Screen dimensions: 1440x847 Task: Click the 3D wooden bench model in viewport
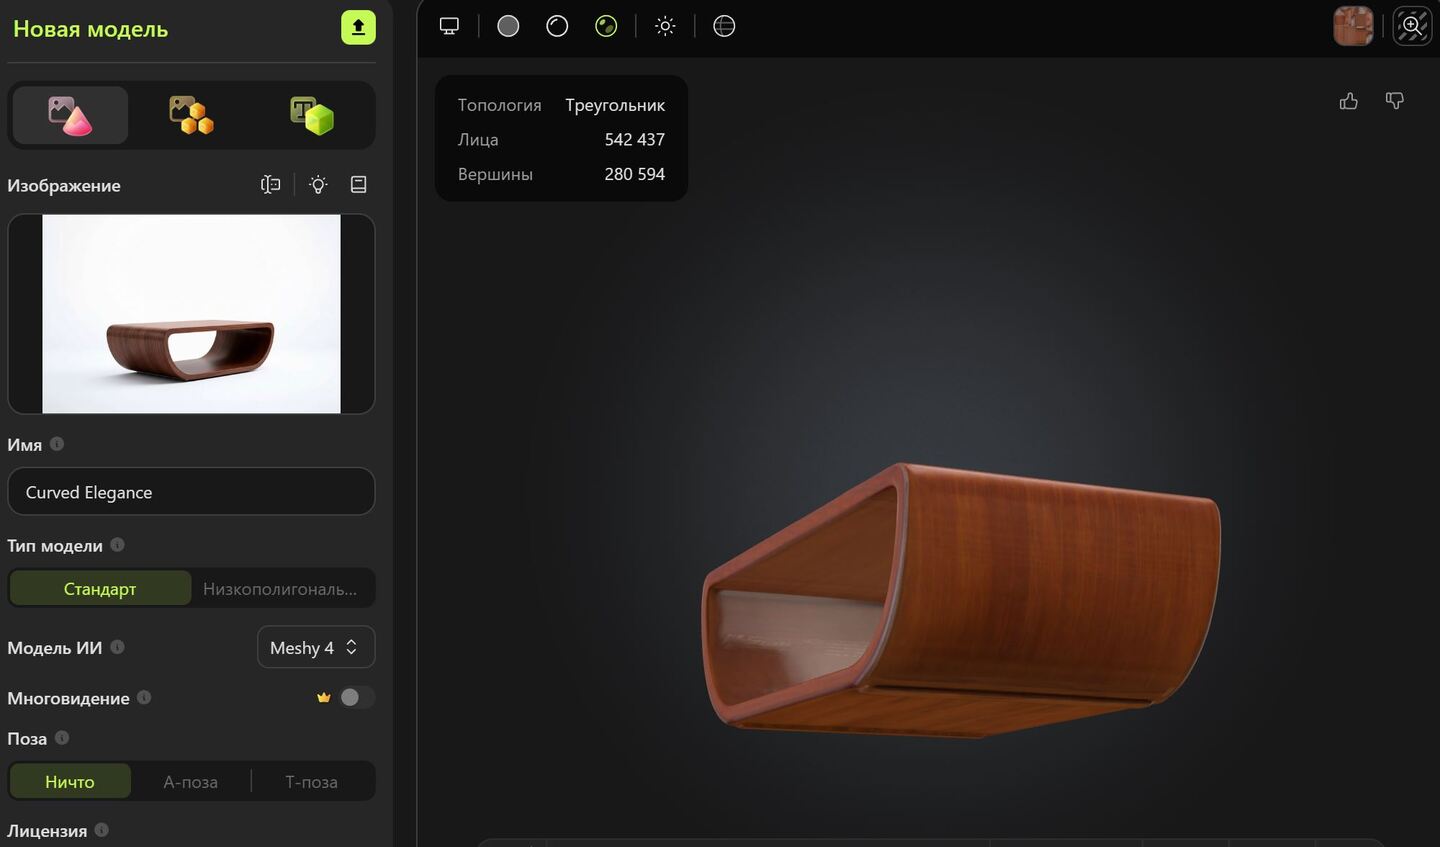962,600
